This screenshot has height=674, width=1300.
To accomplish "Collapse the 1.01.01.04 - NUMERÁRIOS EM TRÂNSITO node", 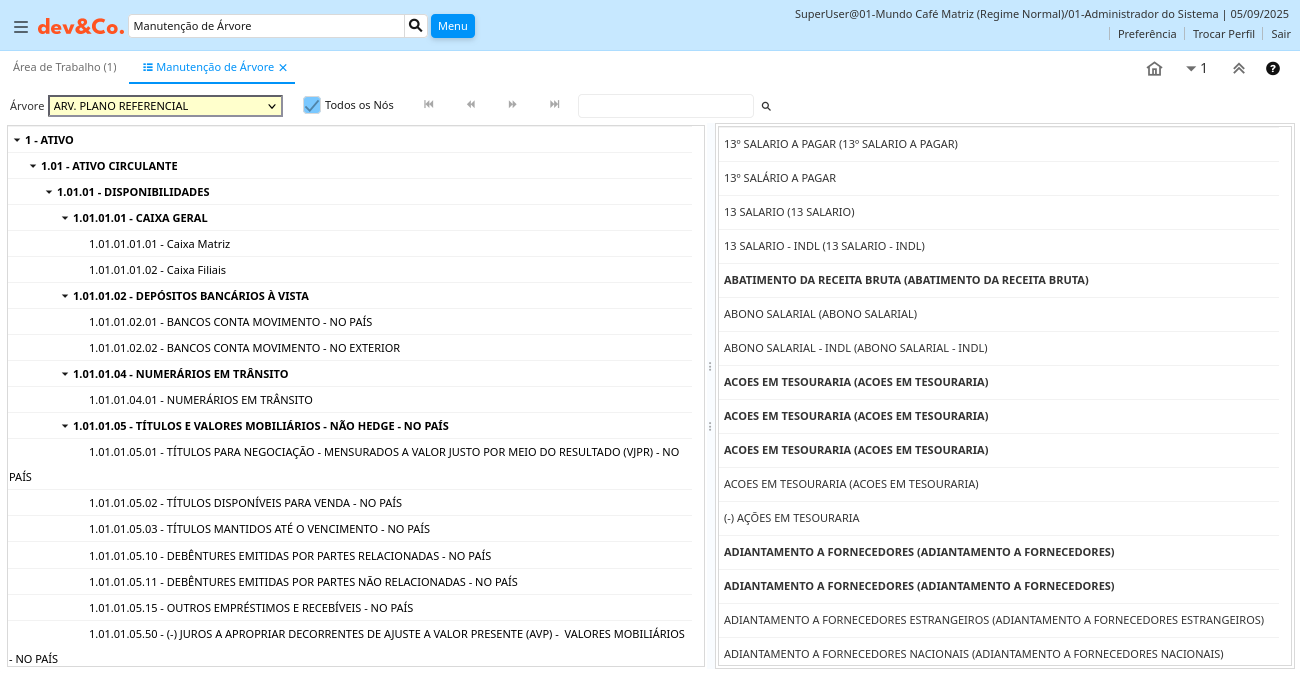I will tap(65, 374).
